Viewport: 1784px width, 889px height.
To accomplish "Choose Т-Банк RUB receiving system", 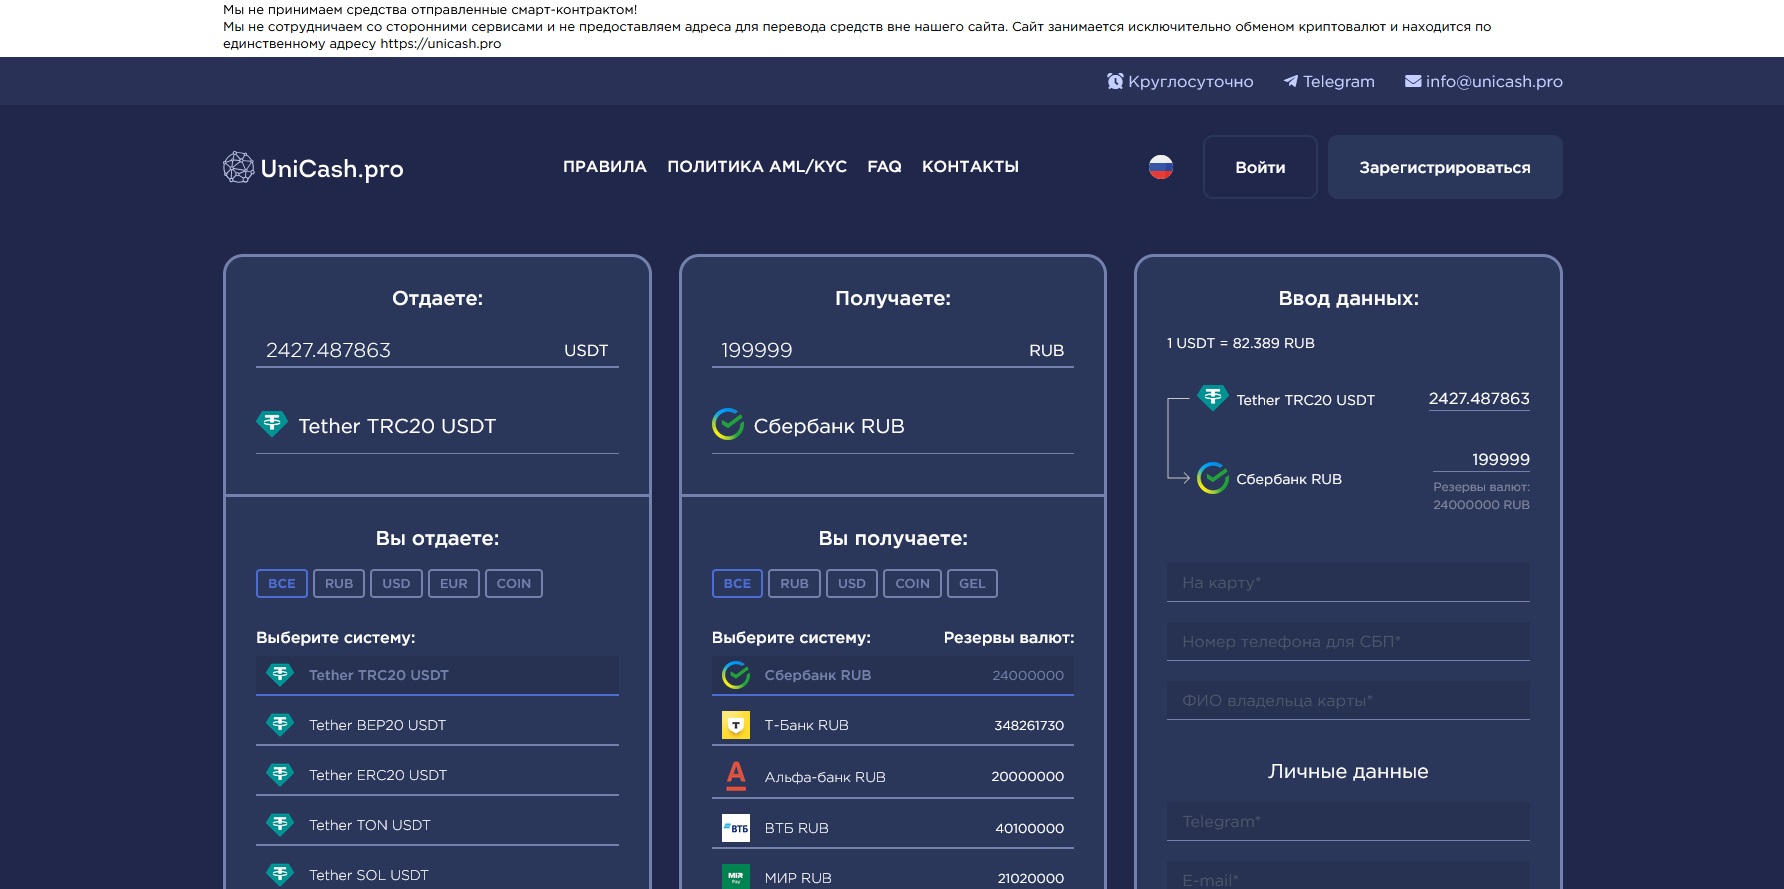I will [x=893, y=725].
